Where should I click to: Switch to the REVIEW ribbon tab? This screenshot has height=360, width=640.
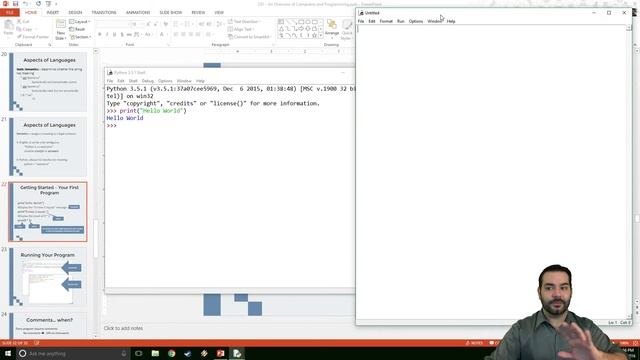(x=198, y=13)
